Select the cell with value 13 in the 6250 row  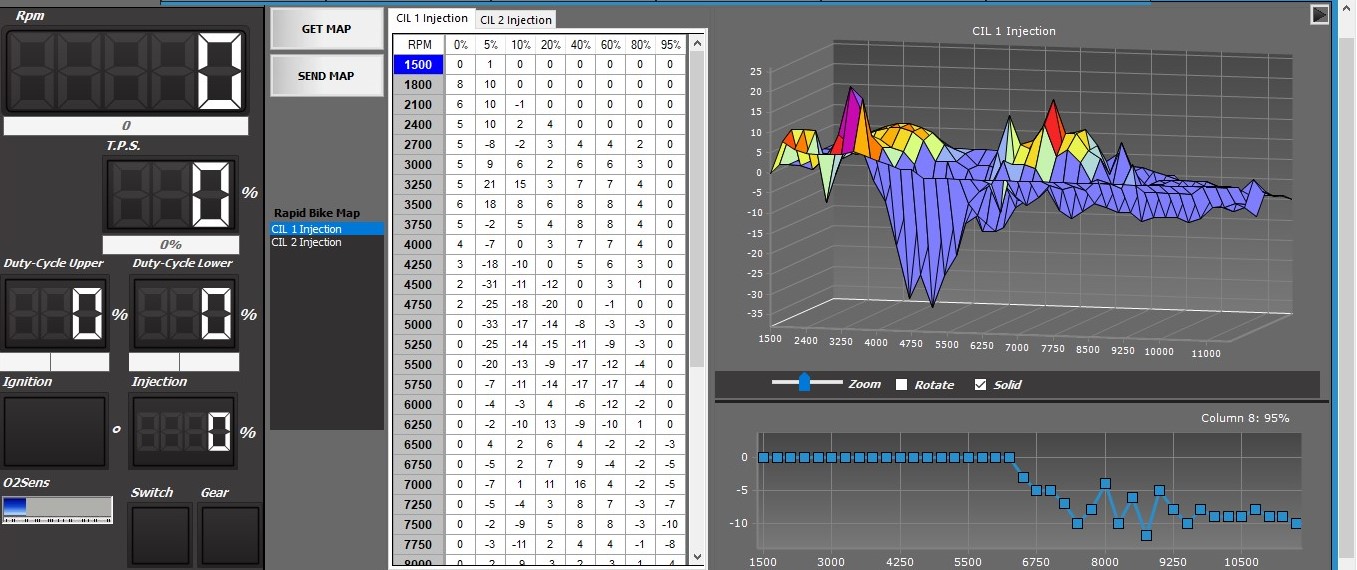coord(550,424)
